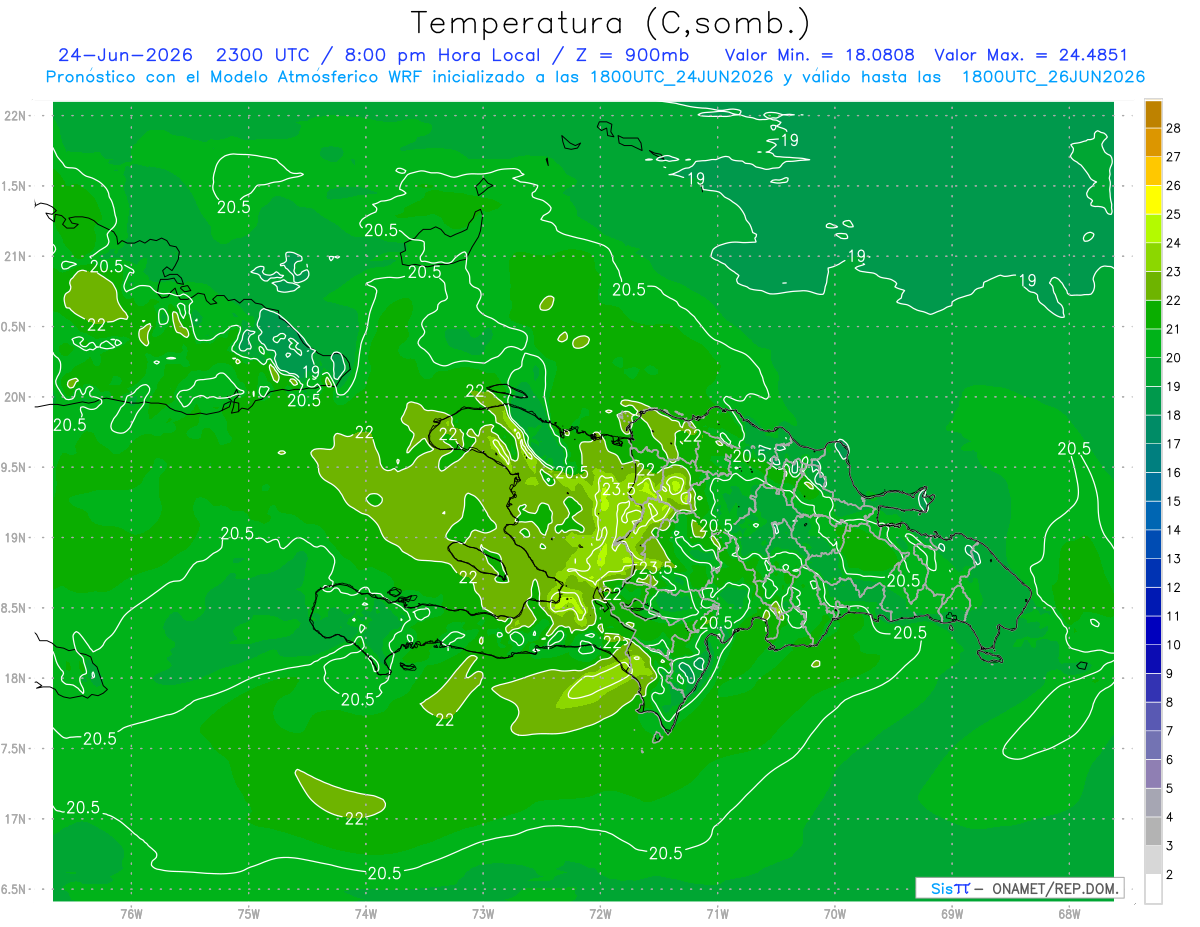This screenshot has width=1200, height=927.
Task: Click the "SisTT – ONAMET/REP.DOM." credit box
Action: coord(1020,888)
